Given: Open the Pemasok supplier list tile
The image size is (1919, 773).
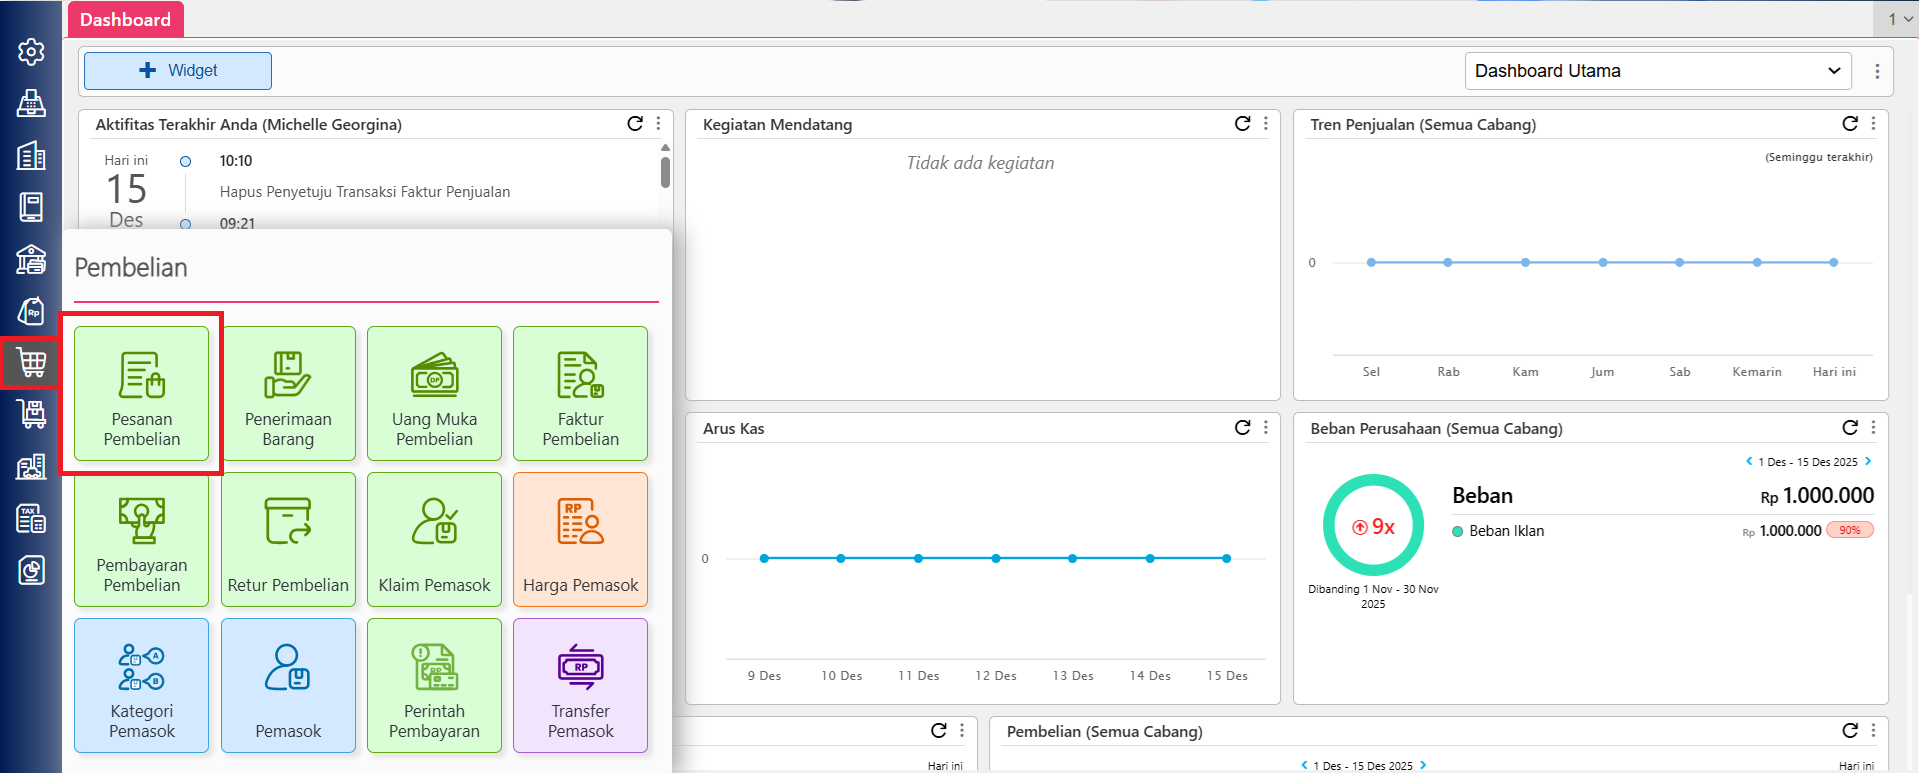Looking at the screenshot, I should tap(288, 685).
